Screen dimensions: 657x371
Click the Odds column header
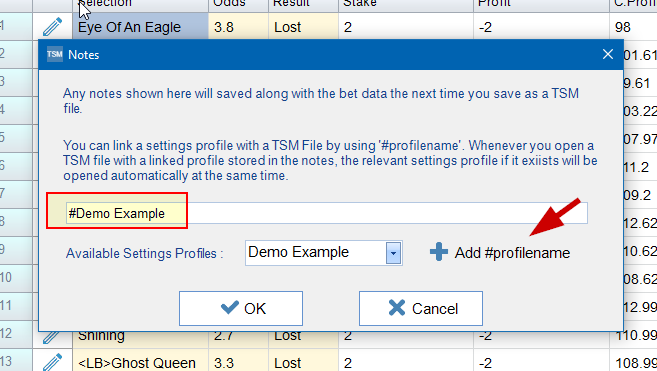pyautogui.click(x=238, y=4)
